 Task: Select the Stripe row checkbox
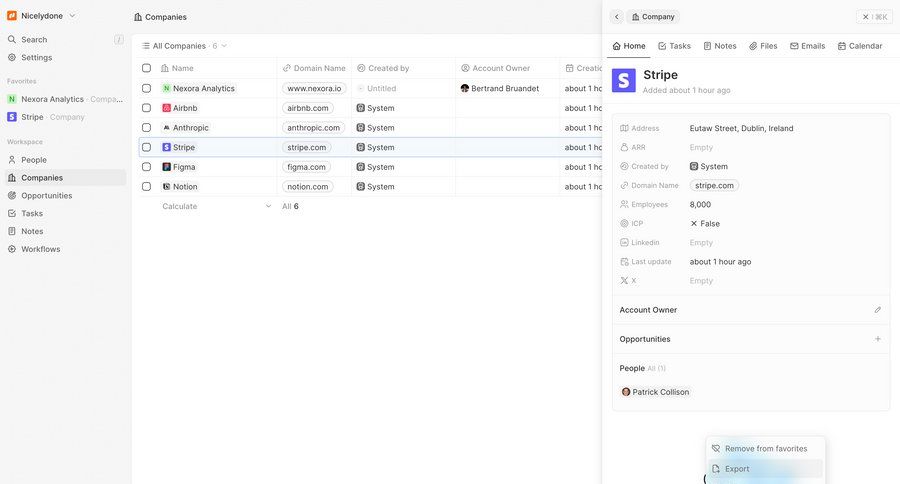pos(146,148)
